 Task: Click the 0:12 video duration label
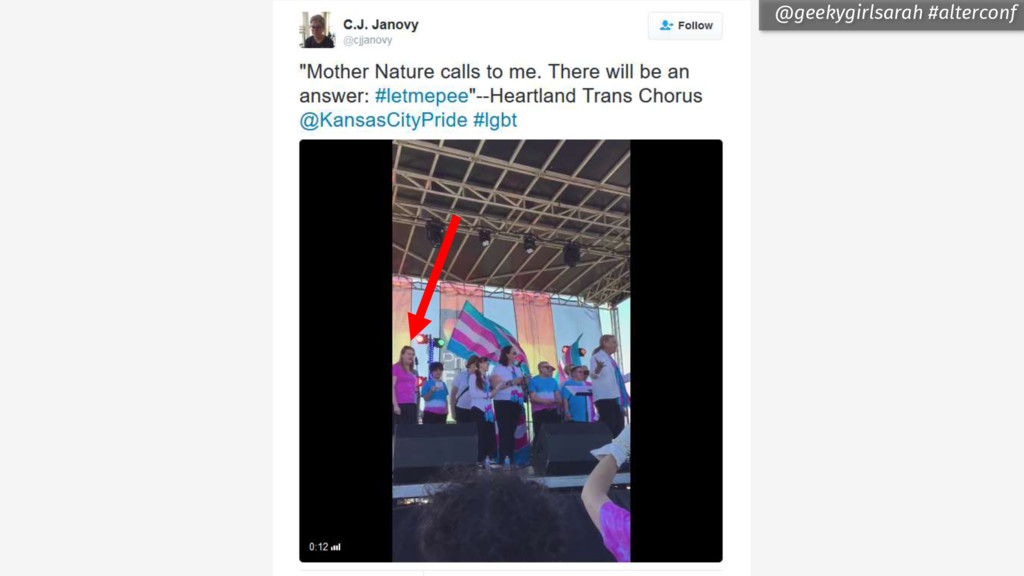318,547
